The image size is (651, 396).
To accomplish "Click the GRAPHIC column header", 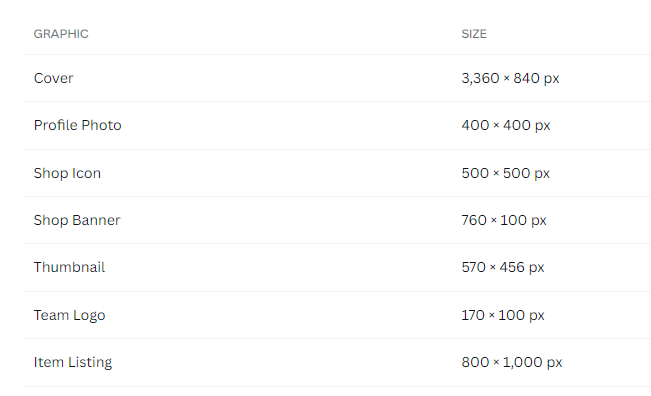I will (x=61, y=34).
